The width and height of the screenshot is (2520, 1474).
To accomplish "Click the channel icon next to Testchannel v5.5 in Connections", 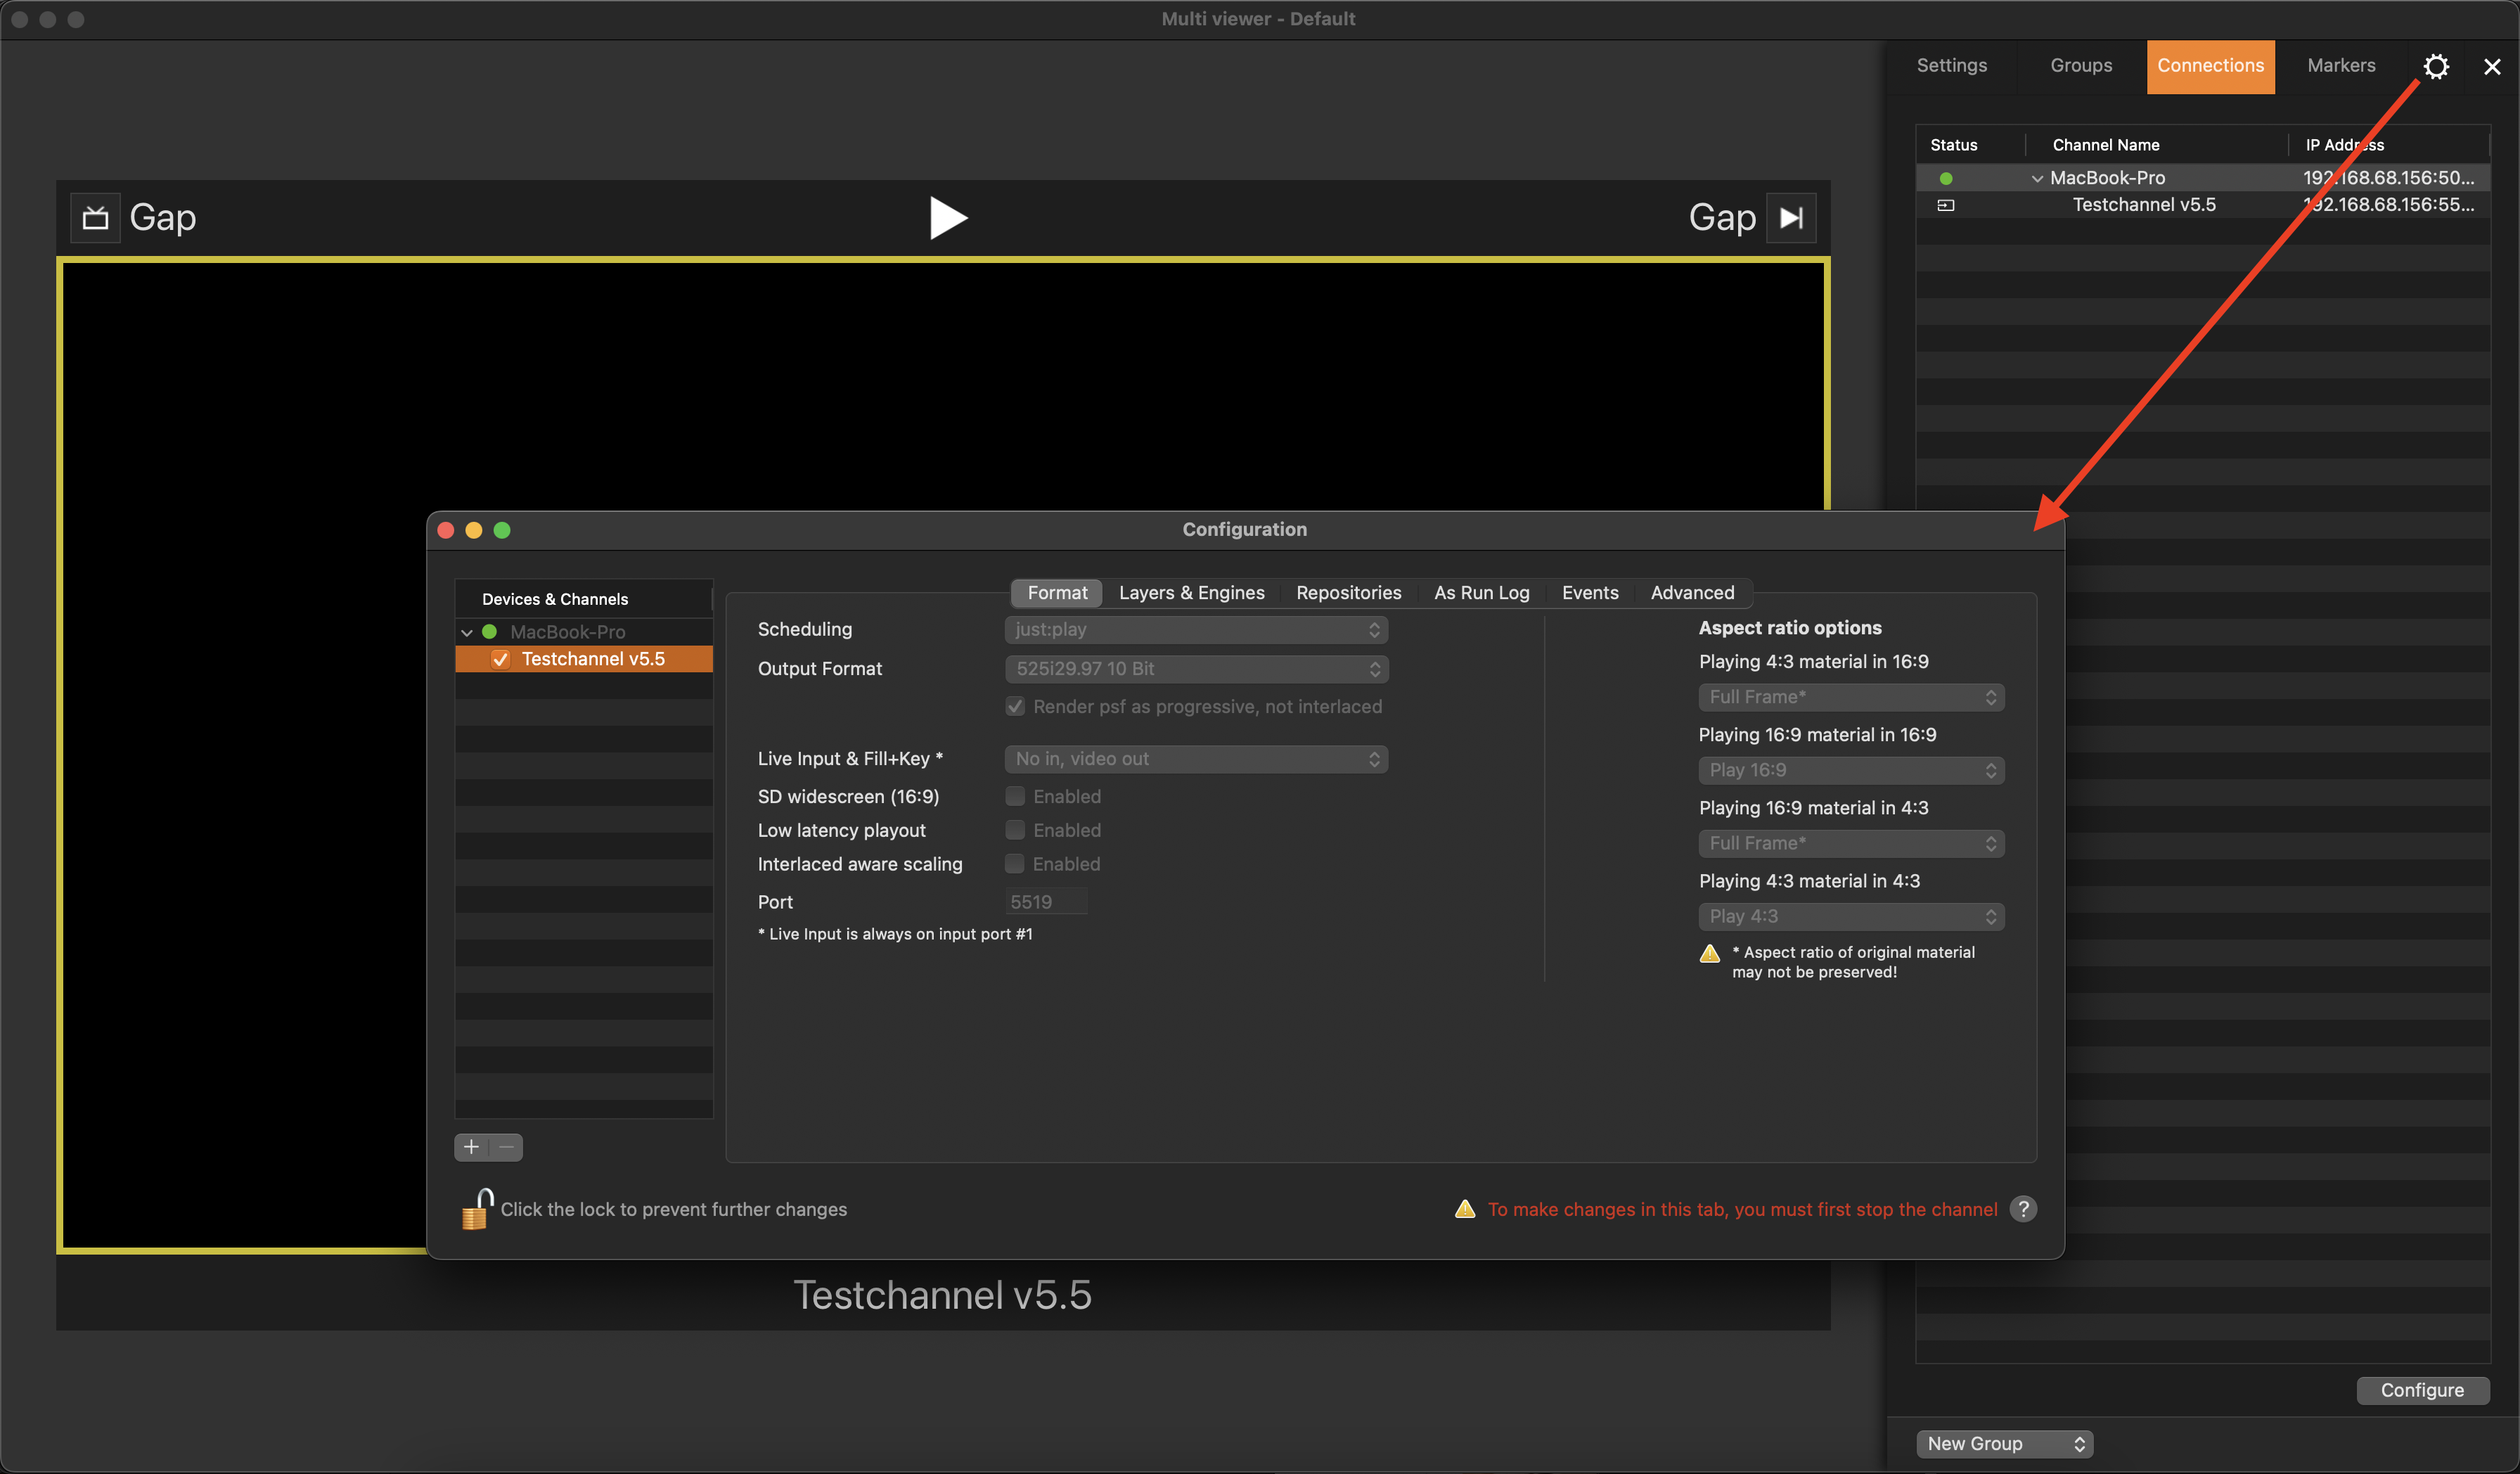I will click(x=1945, y=205).
